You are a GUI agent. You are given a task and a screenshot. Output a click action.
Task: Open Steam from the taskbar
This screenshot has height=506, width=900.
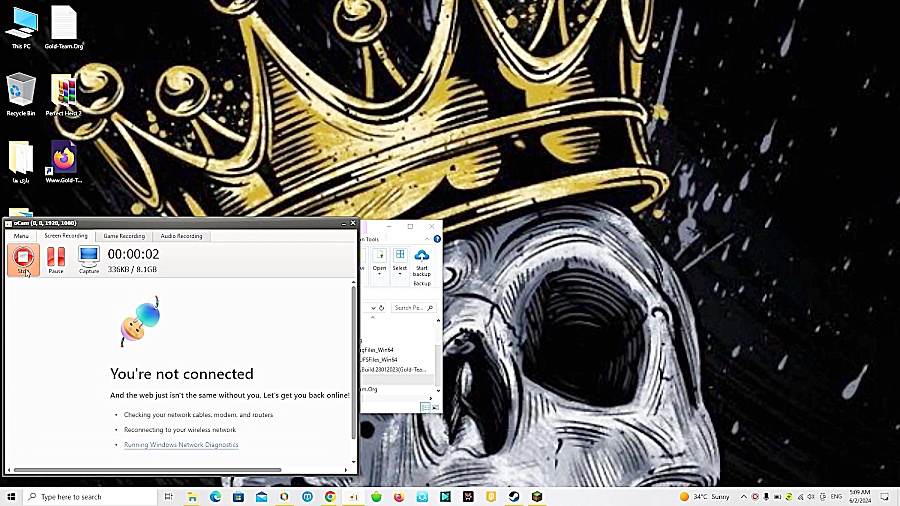coord(514,497)
